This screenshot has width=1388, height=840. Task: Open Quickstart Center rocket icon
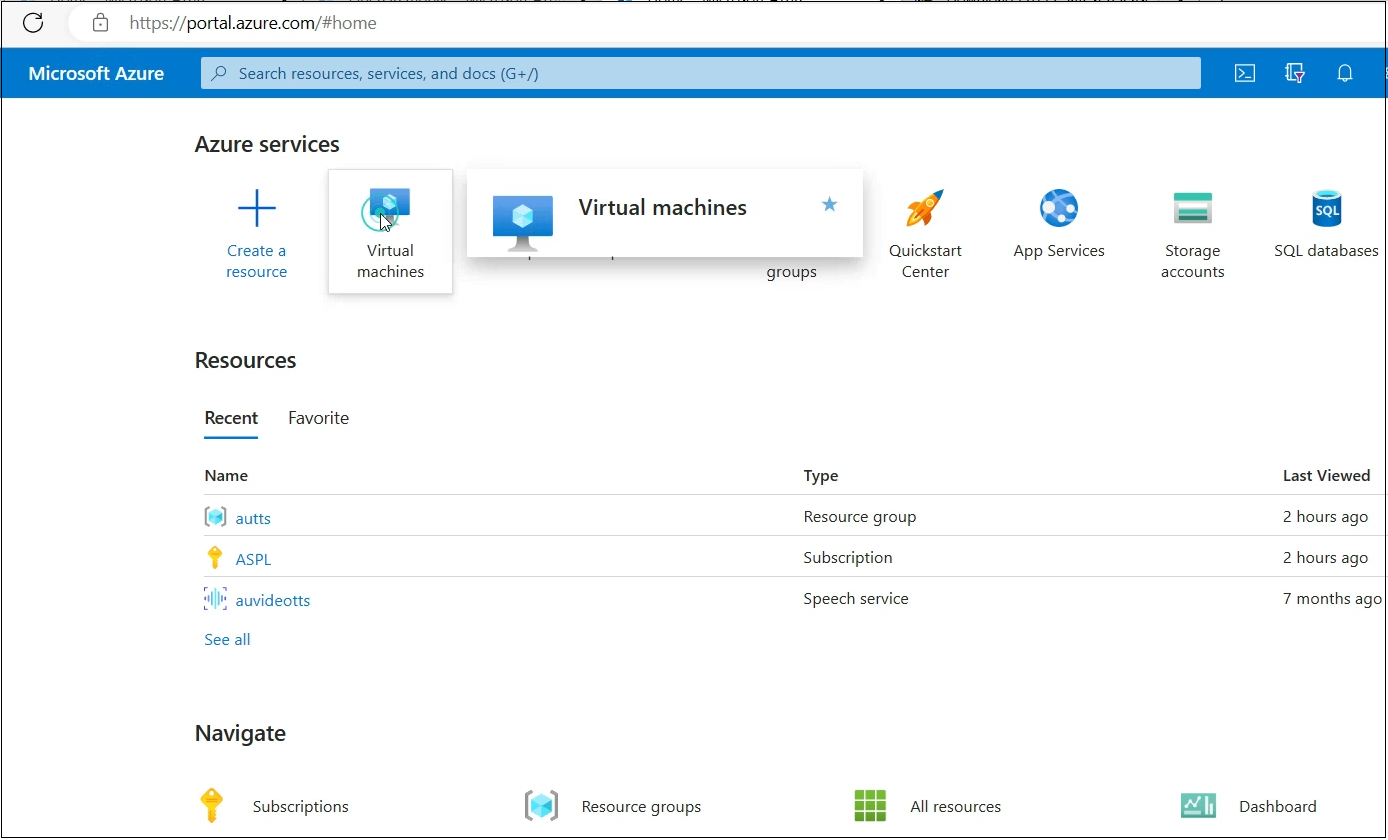coord(925,208)
